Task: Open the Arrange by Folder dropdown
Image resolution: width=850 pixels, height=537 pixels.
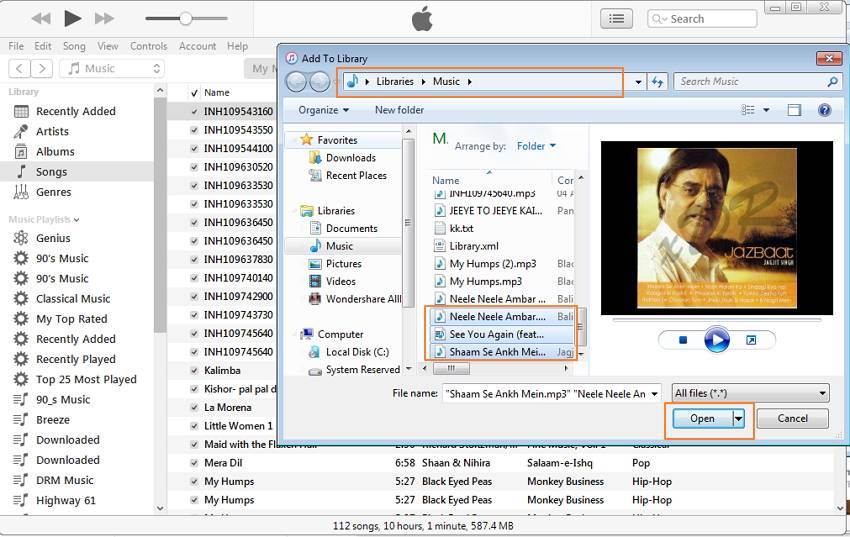Action: [x=536, y=146]
